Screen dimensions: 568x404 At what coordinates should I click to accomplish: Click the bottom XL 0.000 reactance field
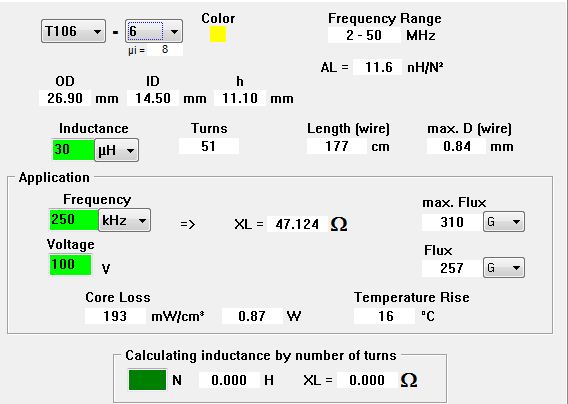pos(367,380)
